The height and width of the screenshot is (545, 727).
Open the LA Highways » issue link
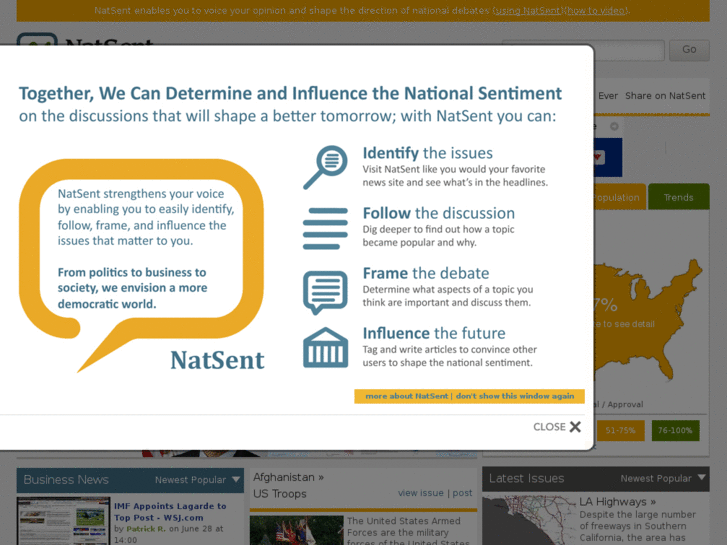coord(618,502)
